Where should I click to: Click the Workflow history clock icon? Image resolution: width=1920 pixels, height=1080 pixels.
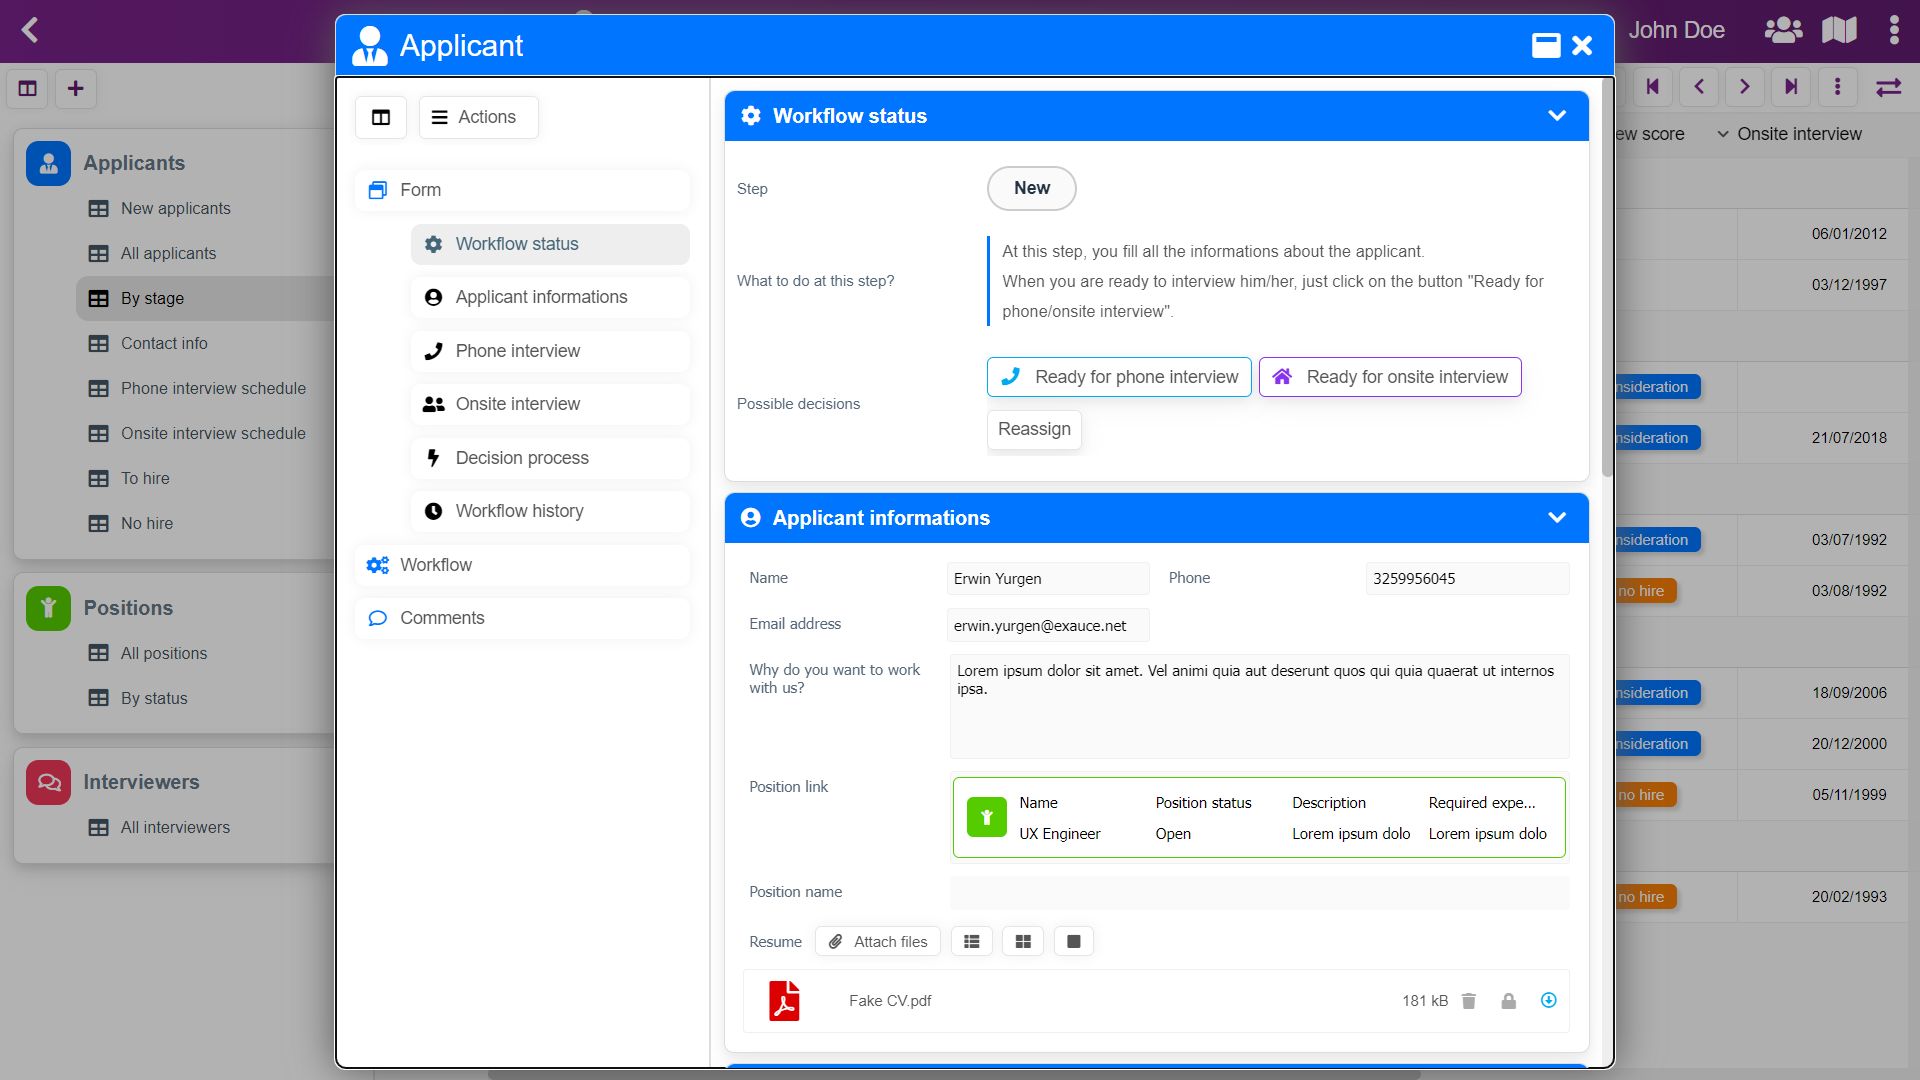point(433,510)
